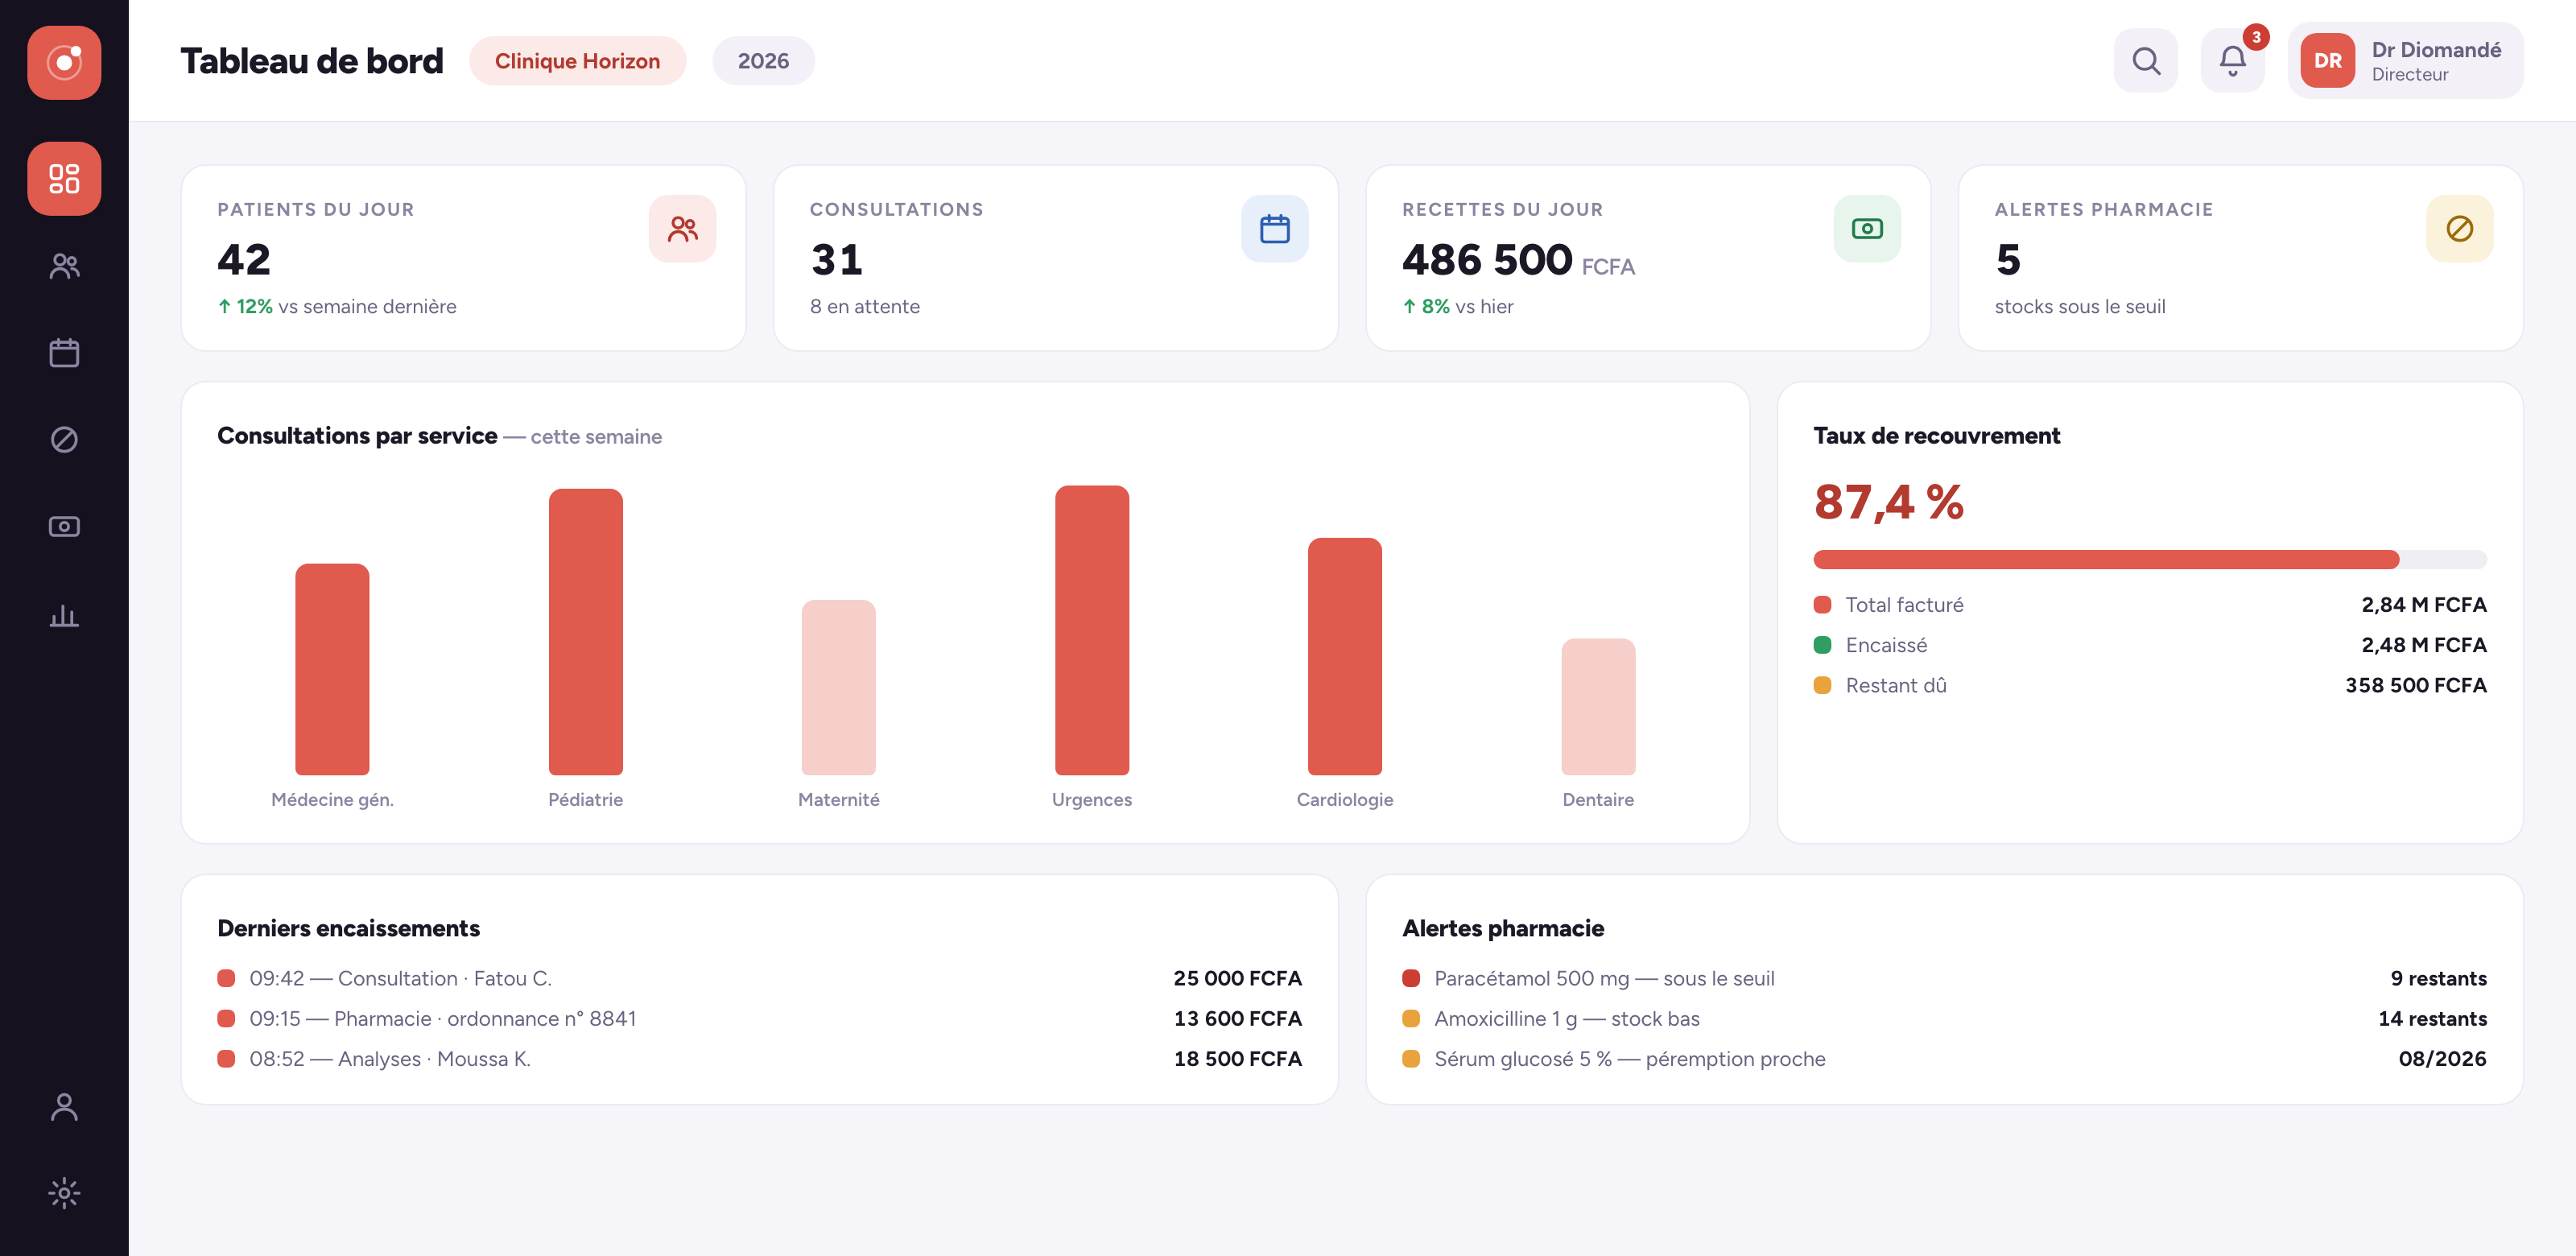Open the Alertes Pharmacie summary card
Image resolution: width=2576 pixels, height=1256 pixels.
(2240, 258)
